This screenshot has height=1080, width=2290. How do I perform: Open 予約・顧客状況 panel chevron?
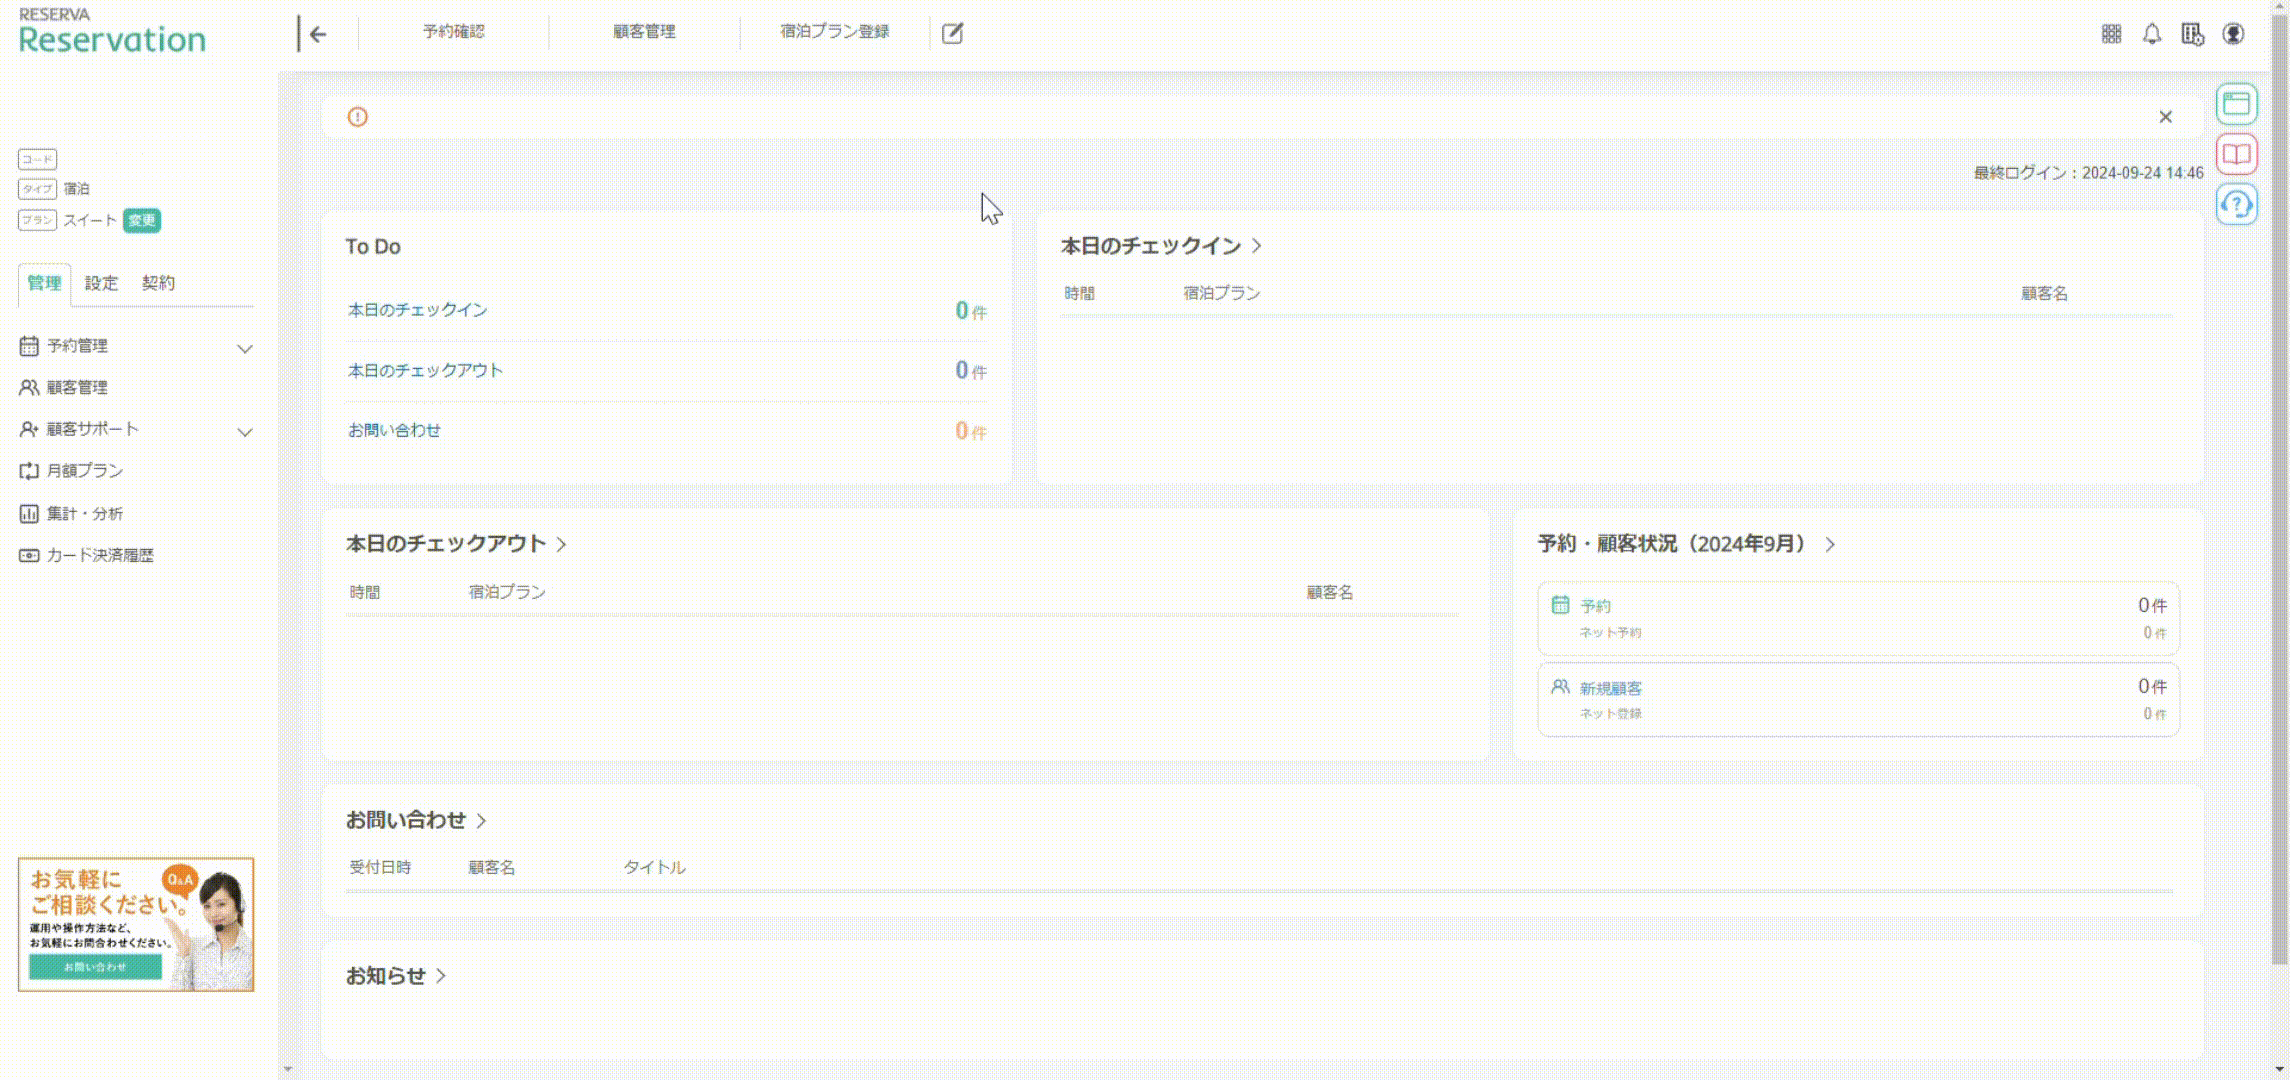[x=1830, y=544]
